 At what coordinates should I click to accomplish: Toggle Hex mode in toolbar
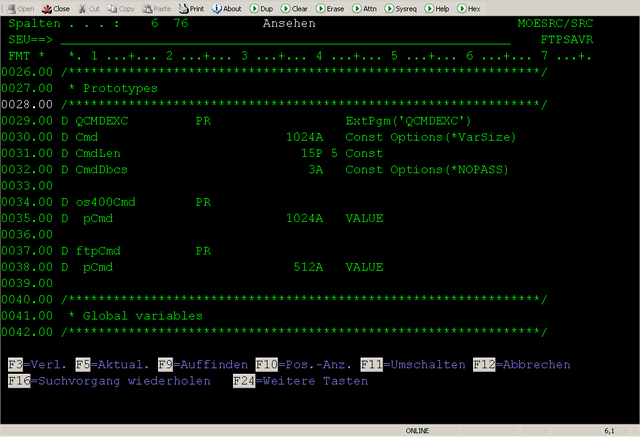click(469, 9)
